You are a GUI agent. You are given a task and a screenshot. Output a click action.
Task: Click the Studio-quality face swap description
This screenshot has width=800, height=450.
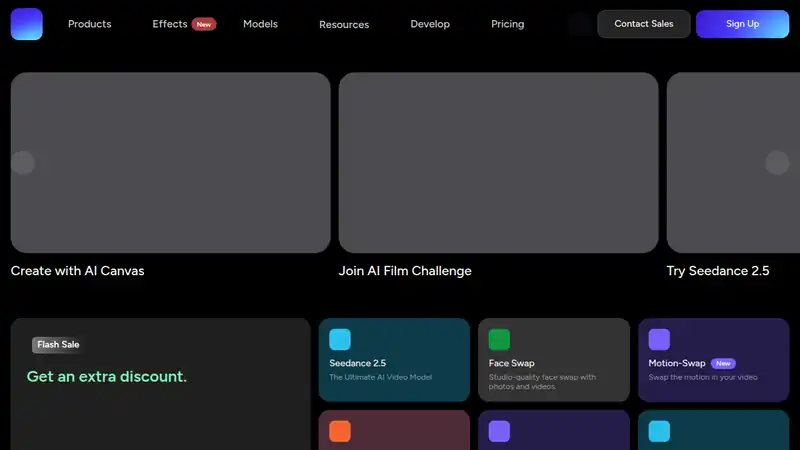pos(542,382)
